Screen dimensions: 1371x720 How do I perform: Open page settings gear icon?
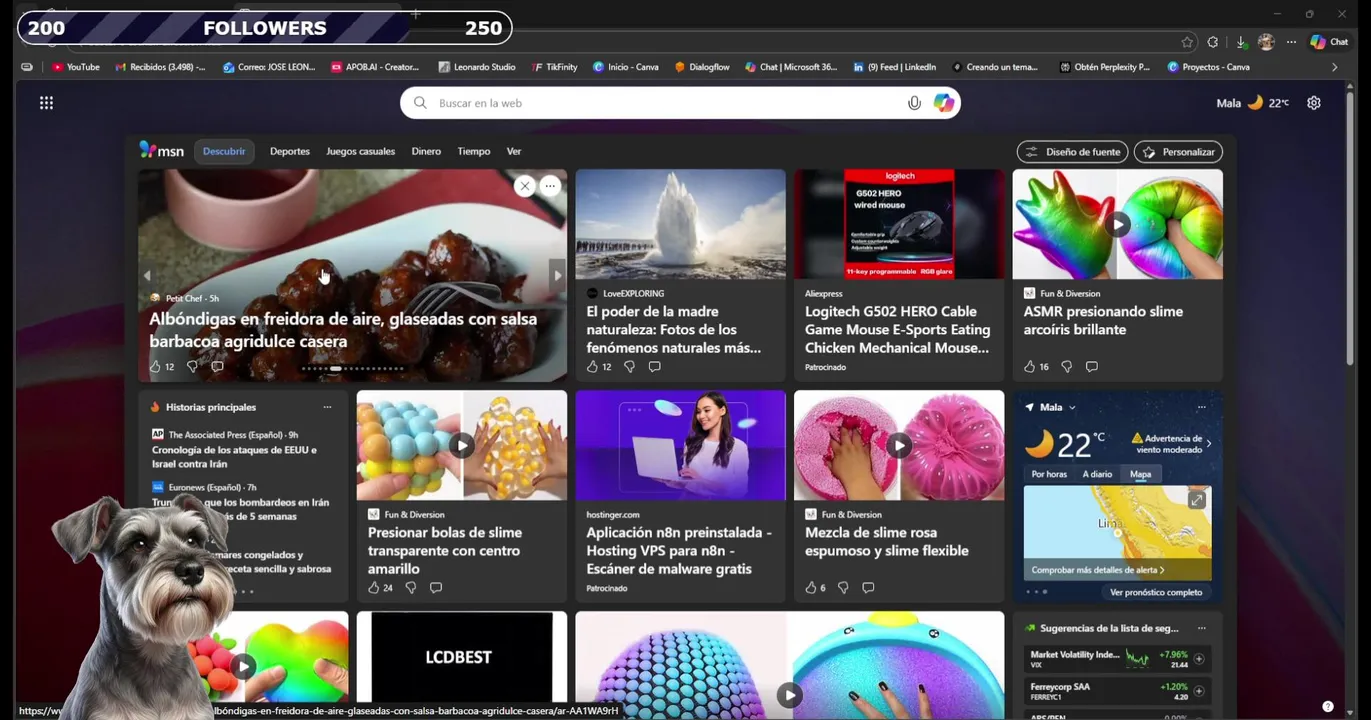coord(1314,103)
